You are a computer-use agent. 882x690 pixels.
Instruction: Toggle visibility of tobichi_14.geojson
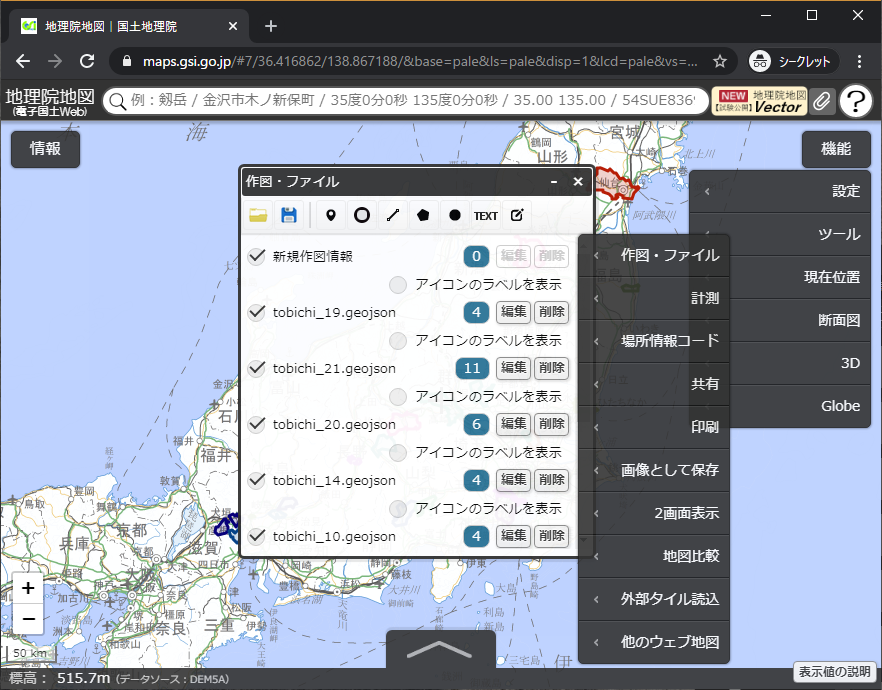256,480
